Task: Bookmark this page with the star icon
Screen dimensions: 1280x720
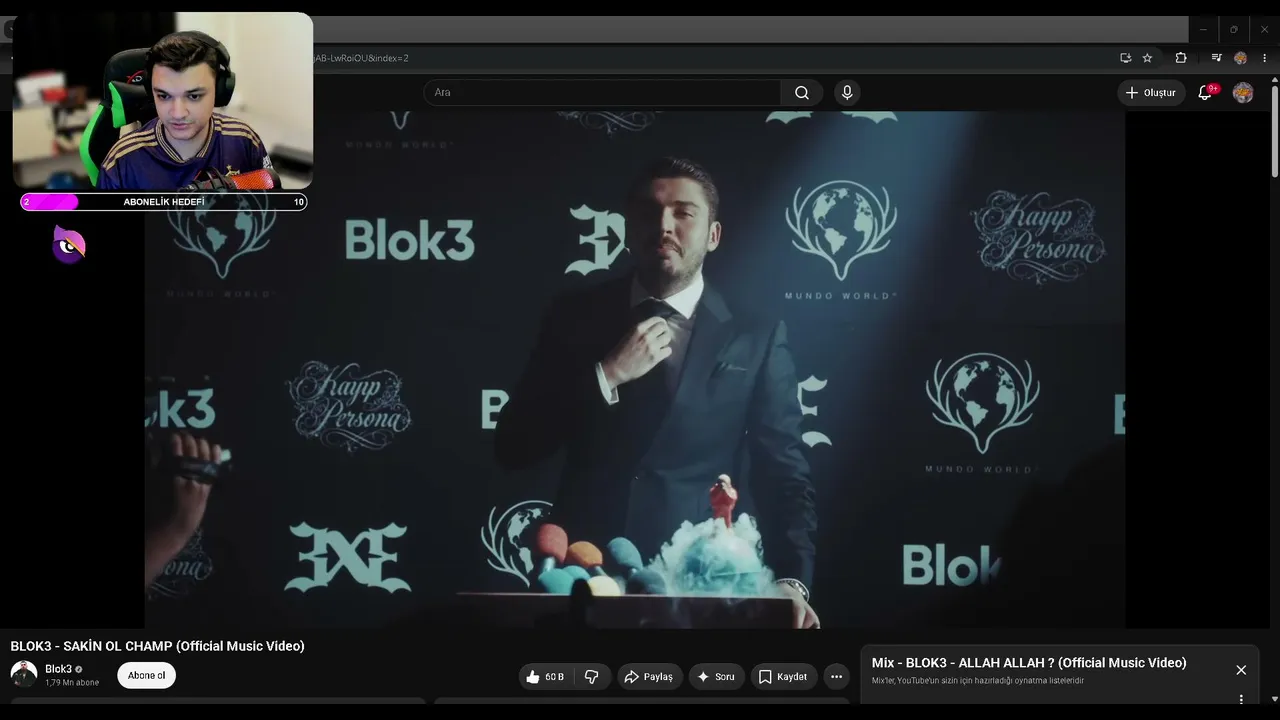Action: coord(1147,58)
